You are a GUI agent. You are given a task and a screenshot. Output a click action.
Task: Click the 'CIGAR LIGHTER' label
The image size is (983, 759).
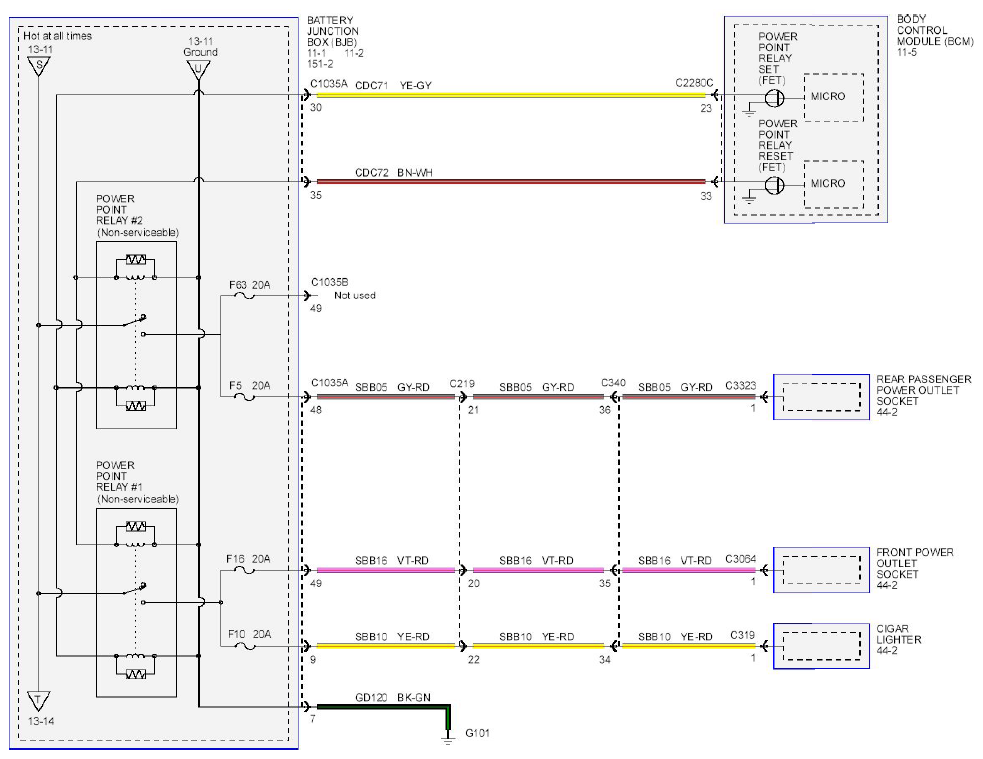[x=898, y=634]
